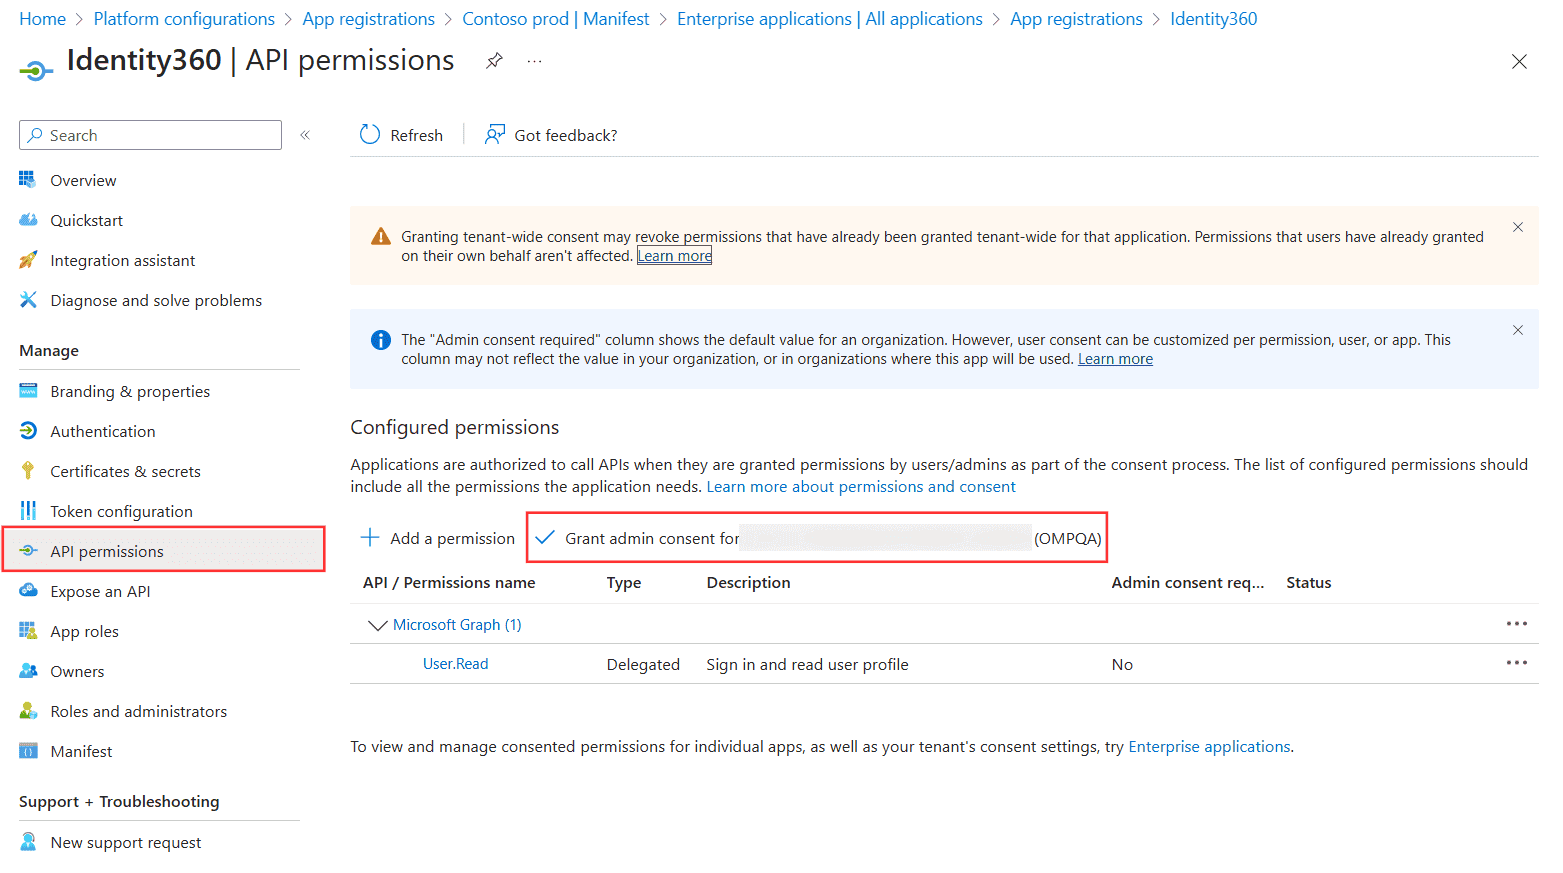Open Learn more about permissions and consent
The image size is (1563, 873).
(x=861, y=486)
